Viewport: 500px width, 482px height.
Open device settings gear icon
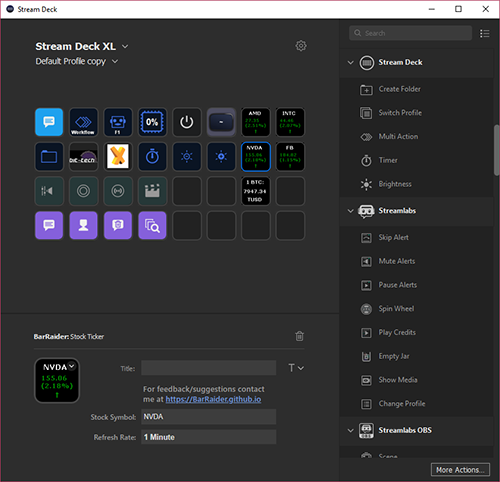click(301, 46)
